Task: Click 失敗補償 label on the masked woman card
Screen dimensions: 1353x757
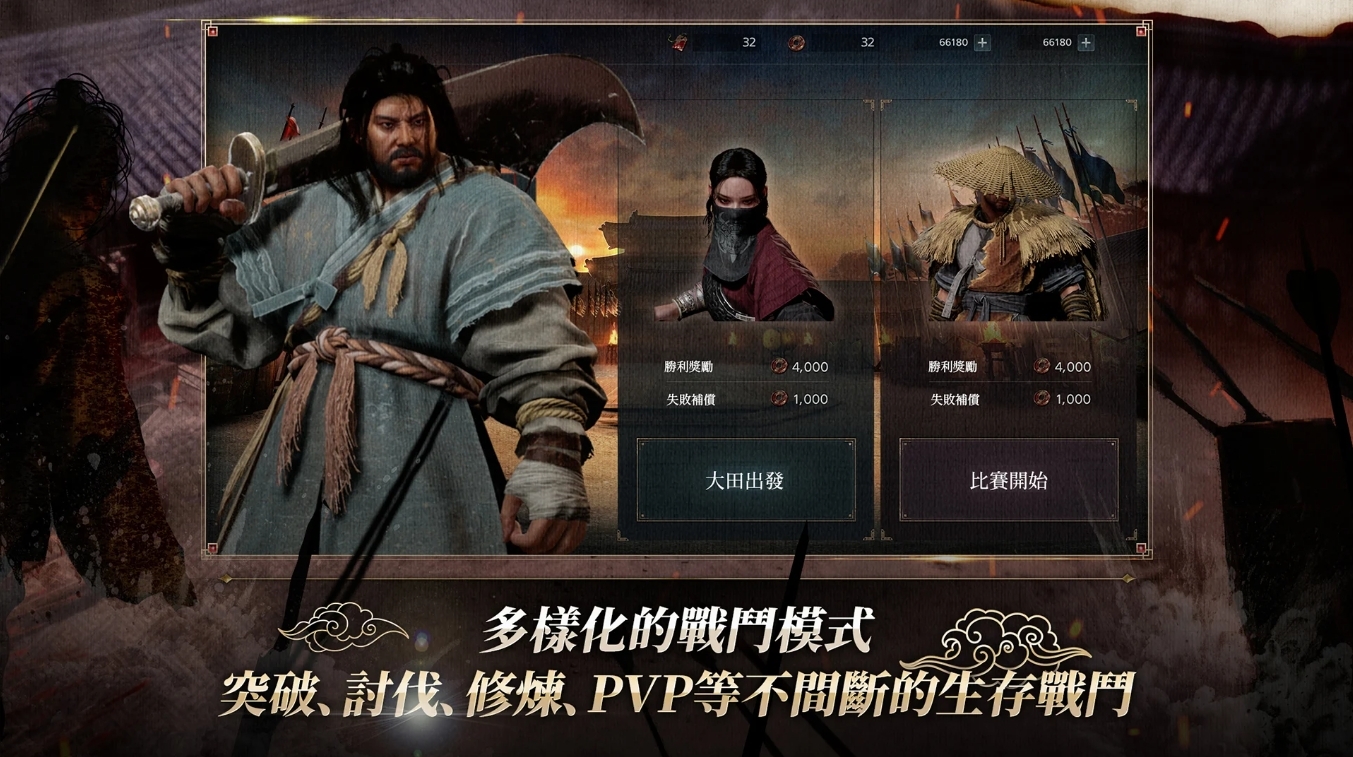Action: click(690, 399)
